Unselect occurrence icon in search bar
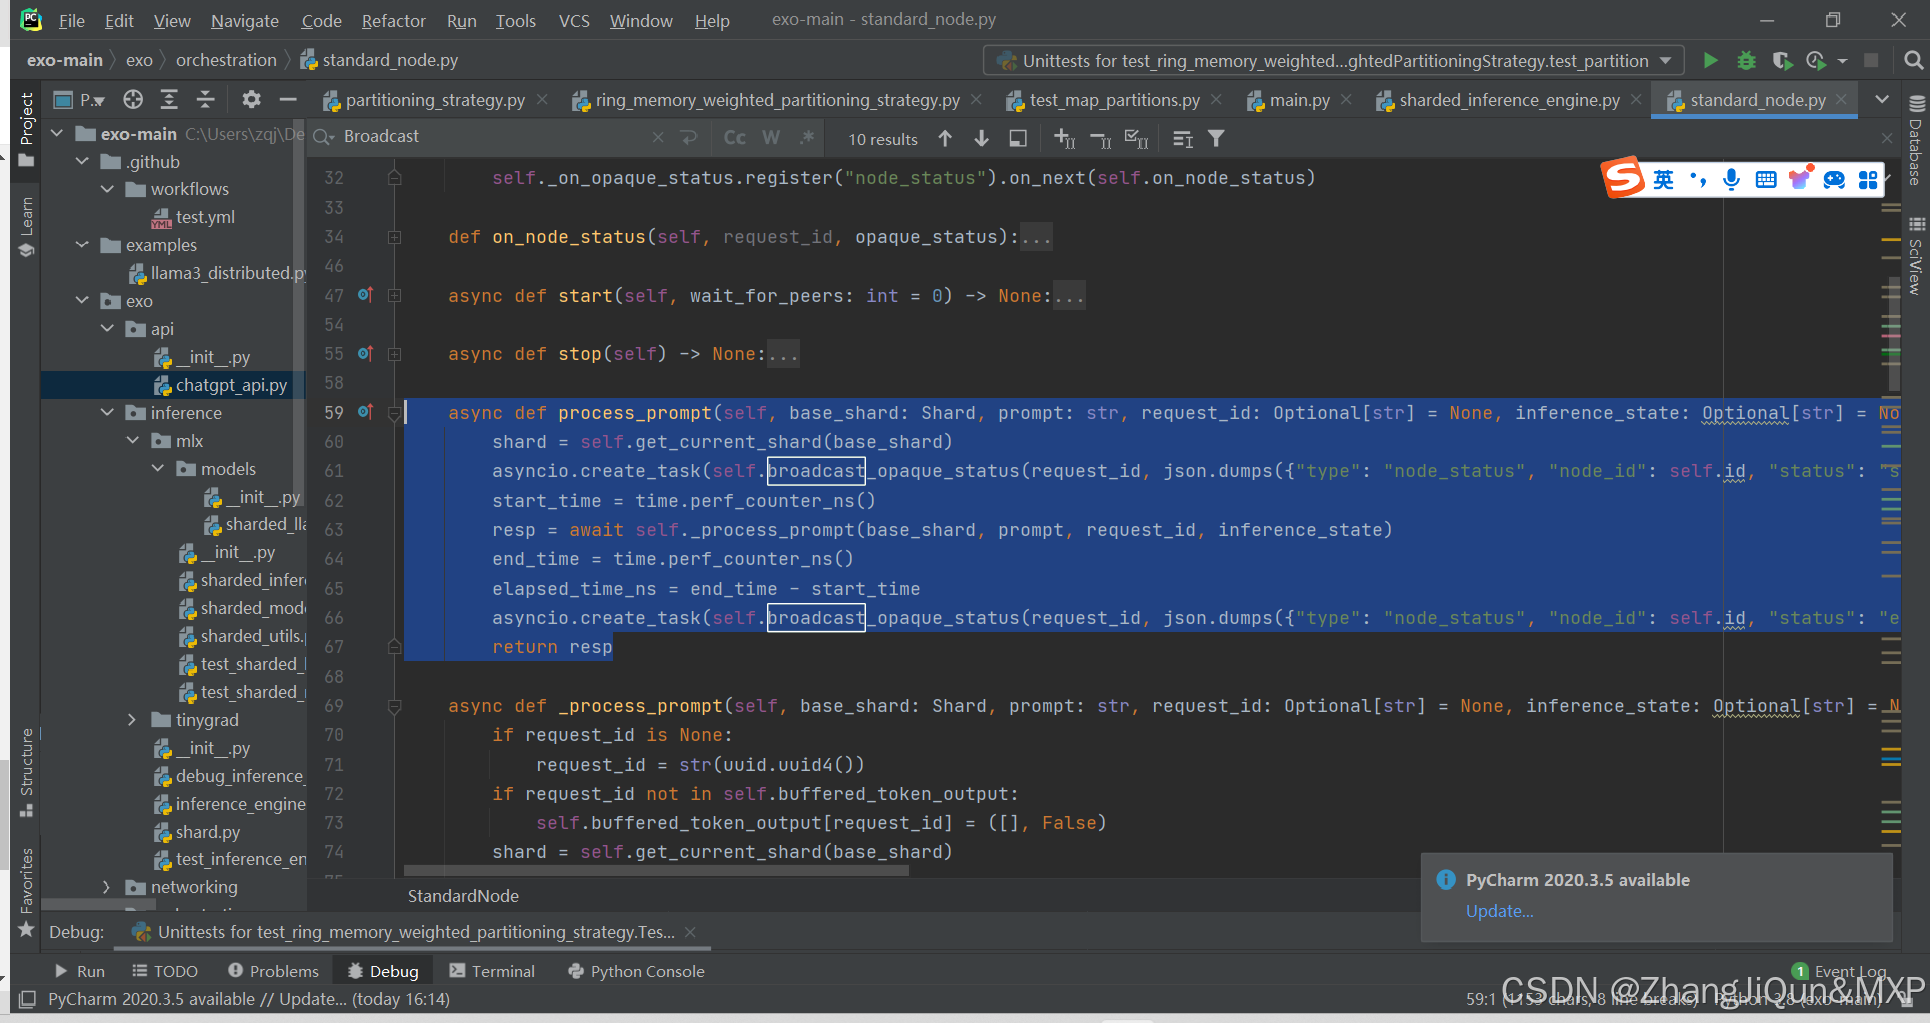The height and width of the screenshot is (1023, 1930). 1100,138
